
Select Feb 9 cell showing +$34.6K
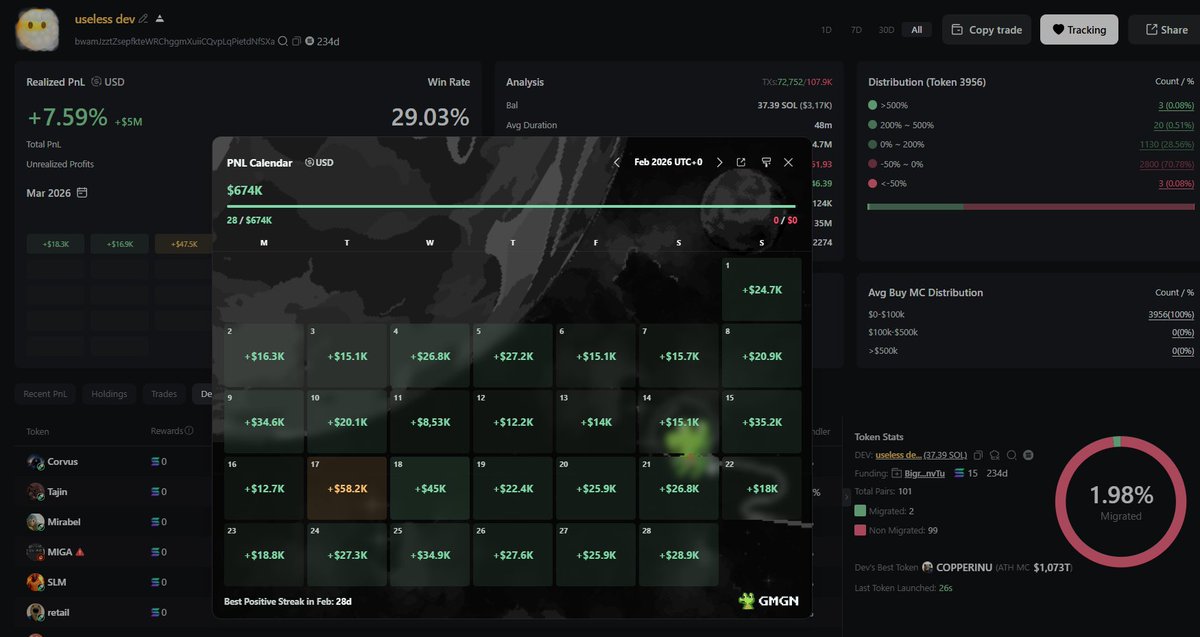(x=263, y=422)
